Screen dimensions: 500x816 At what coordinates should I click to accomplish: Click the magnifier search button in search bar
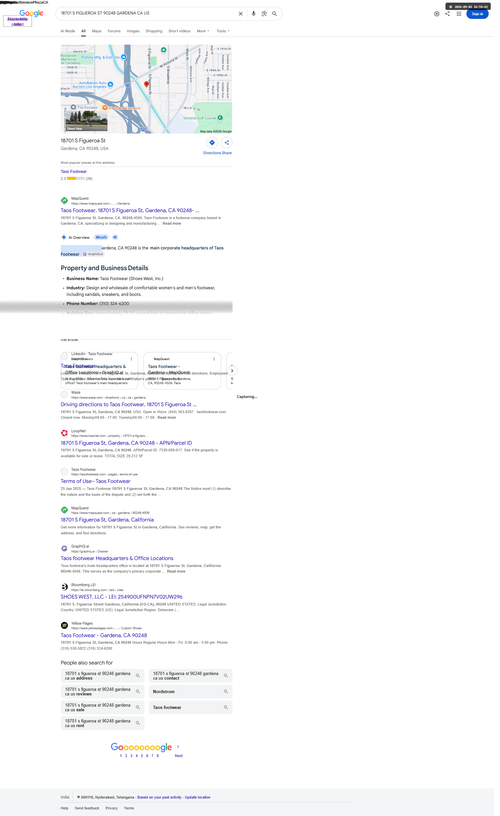coord(274,14)
